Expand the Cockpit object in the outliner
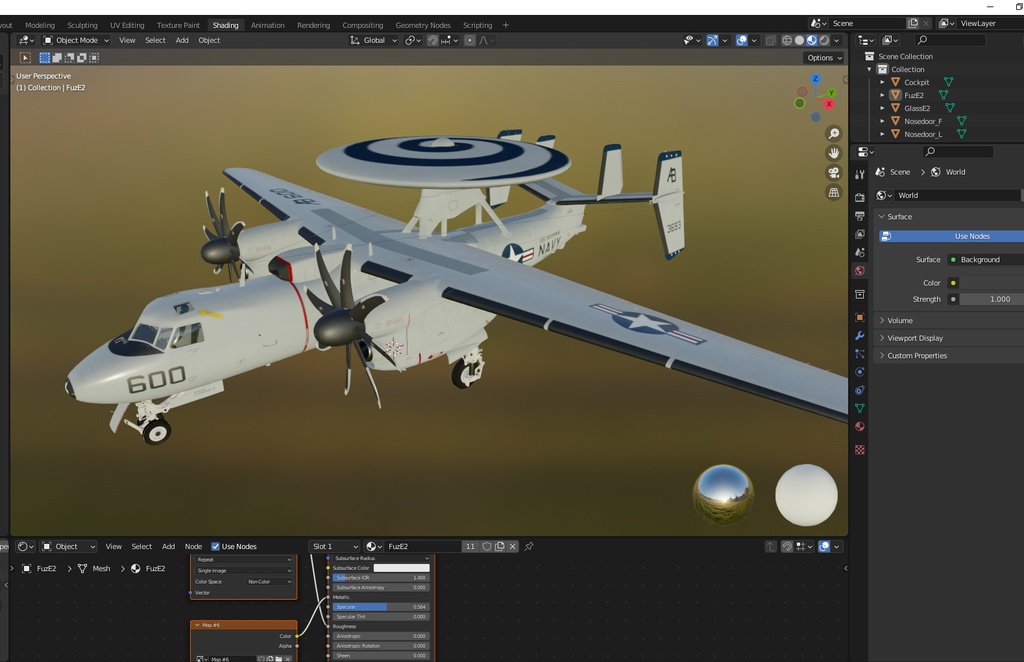Image resolution: width=1024 pixels, height=662 pixels. click(882, 82)
